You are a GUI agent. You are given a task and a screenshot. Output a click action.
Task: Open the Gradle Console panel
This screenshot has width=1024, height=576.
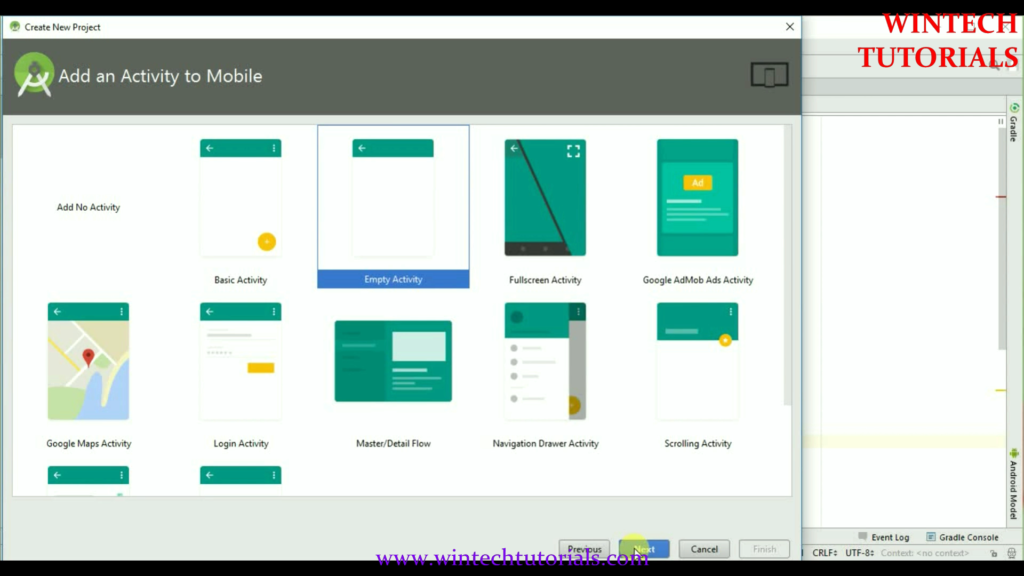click(962, 537)
